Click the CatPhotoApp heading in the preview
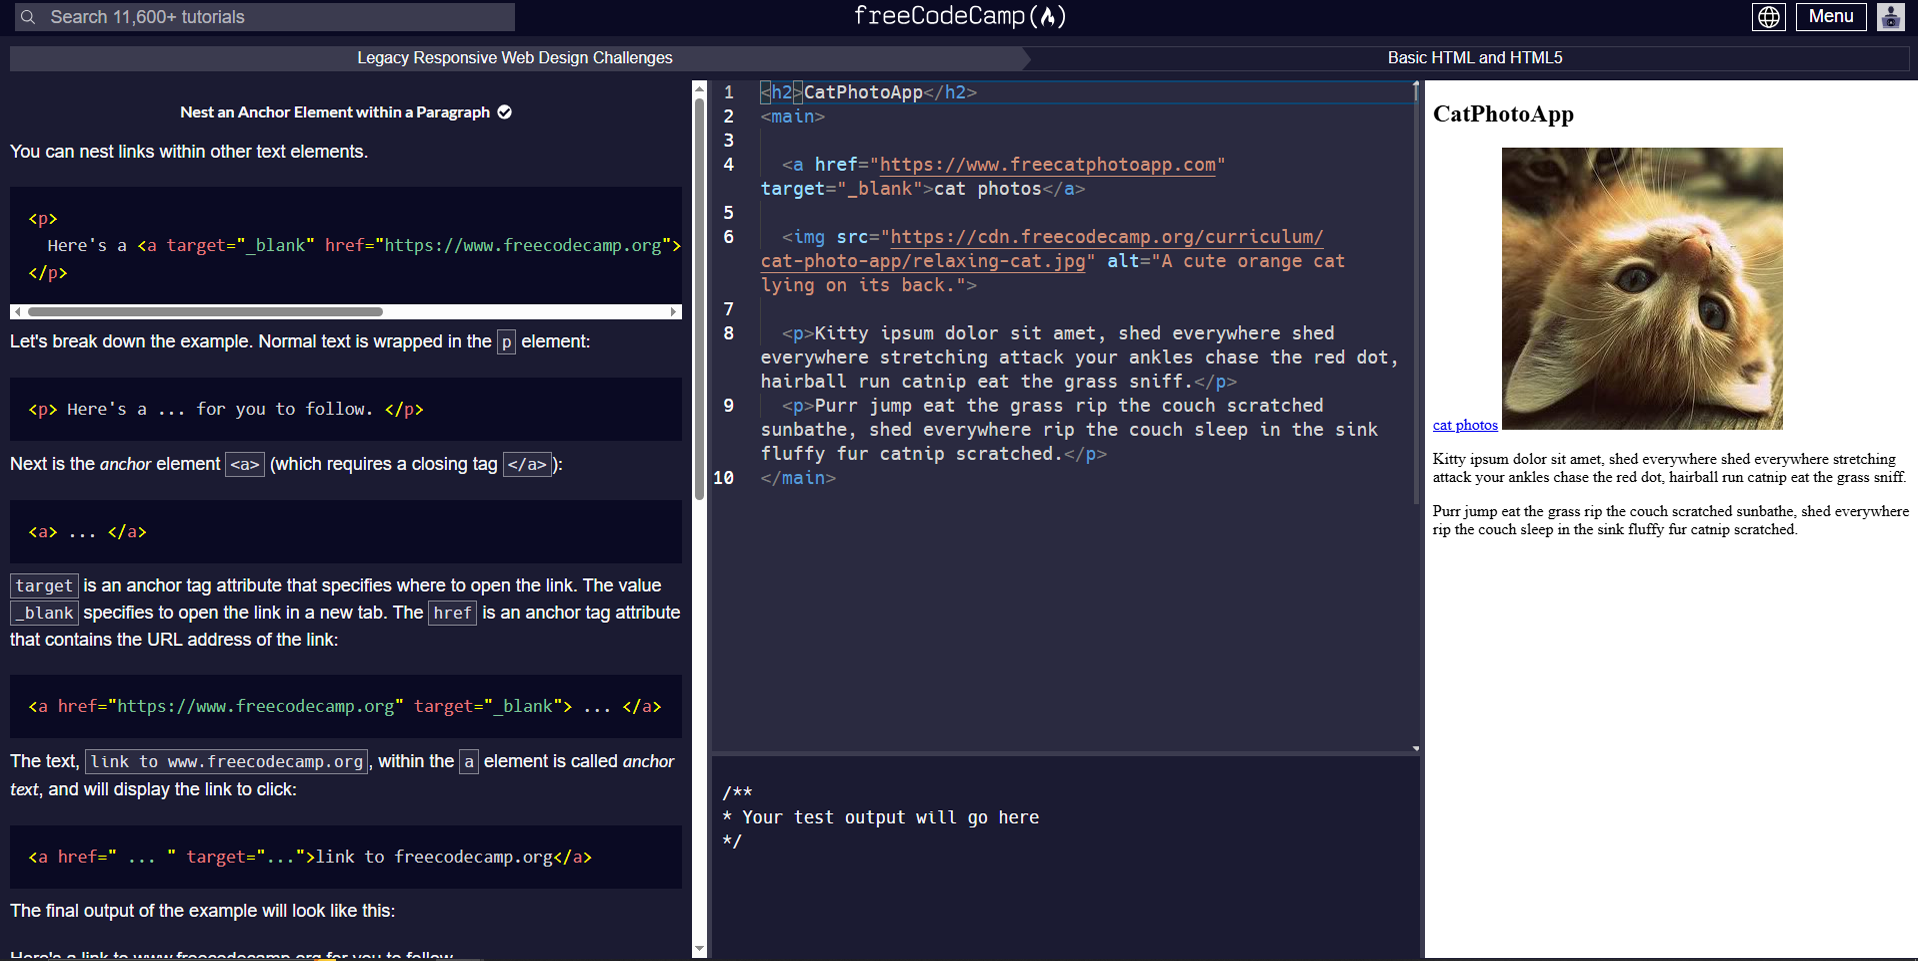Screen dimensions: 1918x961 pyautogui.click(x=1503, y=114)
